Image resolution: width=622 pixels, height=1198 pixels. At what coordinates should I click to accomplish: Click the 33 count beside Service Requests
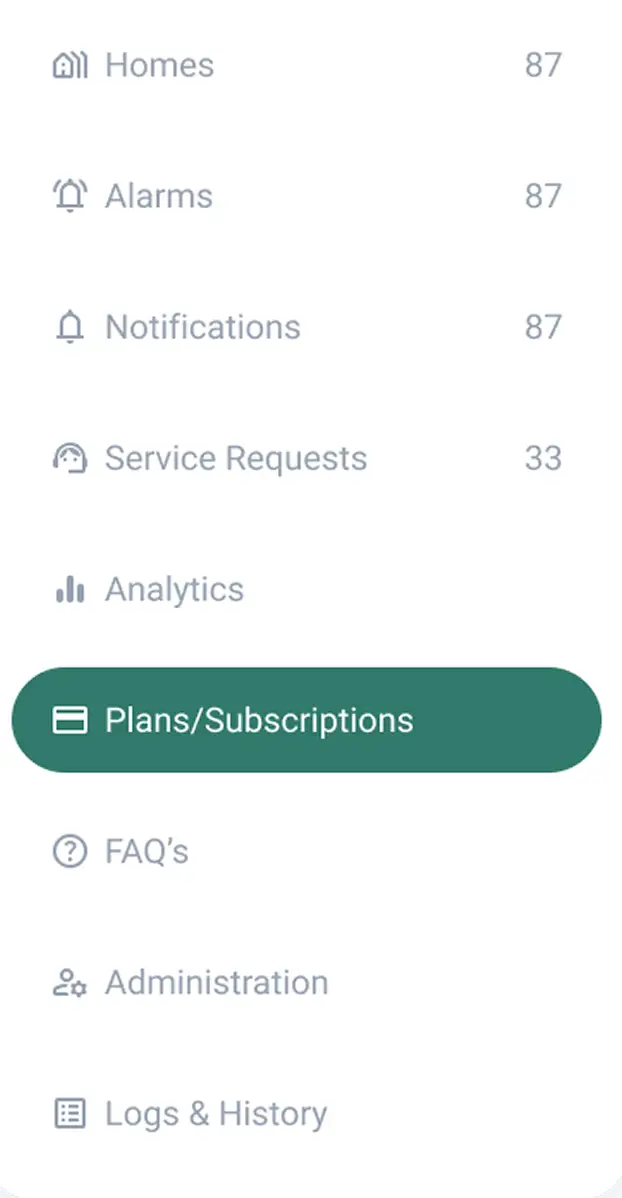click(x=545, y=458)
